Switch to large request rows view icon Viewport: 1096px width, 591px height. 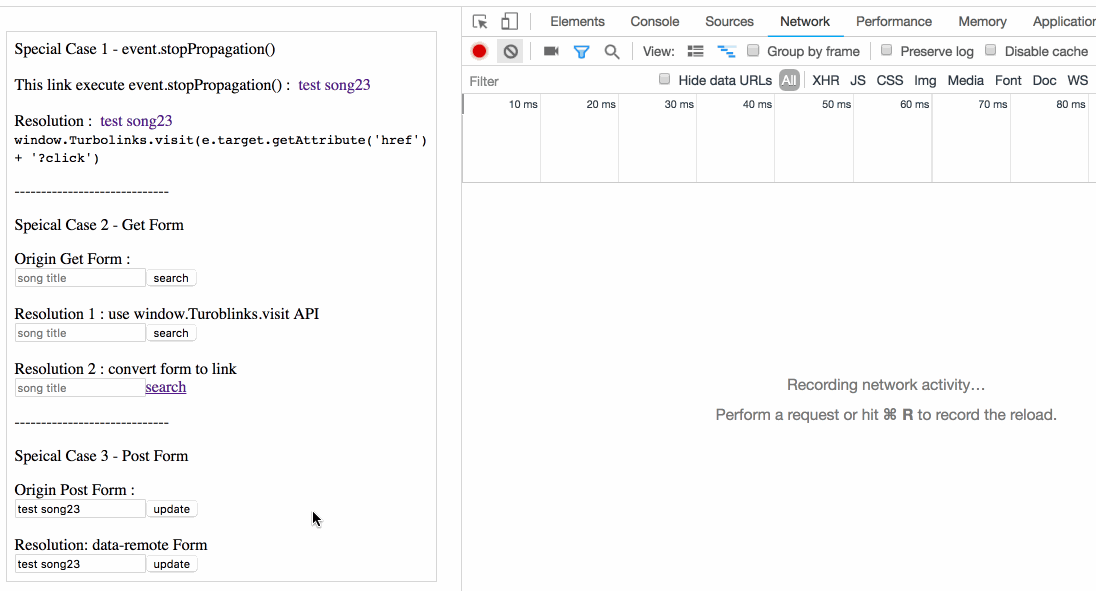tap(696, 51)
